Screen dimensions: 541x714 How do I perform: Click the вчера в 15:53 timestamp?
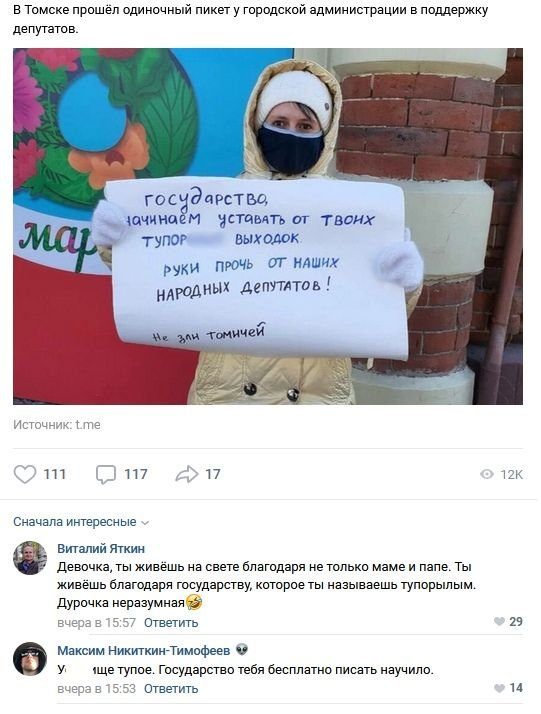coord(97,688)
